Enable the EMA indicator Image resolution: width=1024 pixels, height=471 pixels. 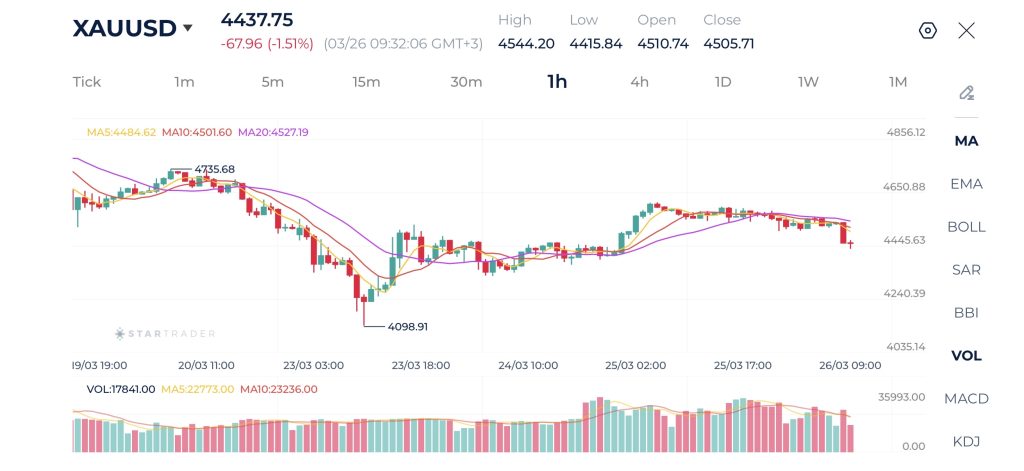966,184
